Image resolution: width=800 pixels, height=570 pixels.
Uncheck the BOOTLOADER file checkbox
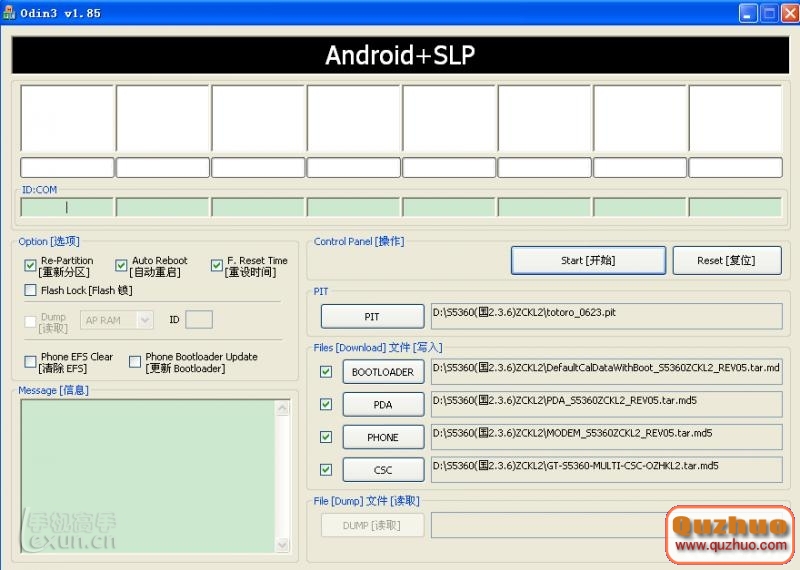click(x=326, y=372)
